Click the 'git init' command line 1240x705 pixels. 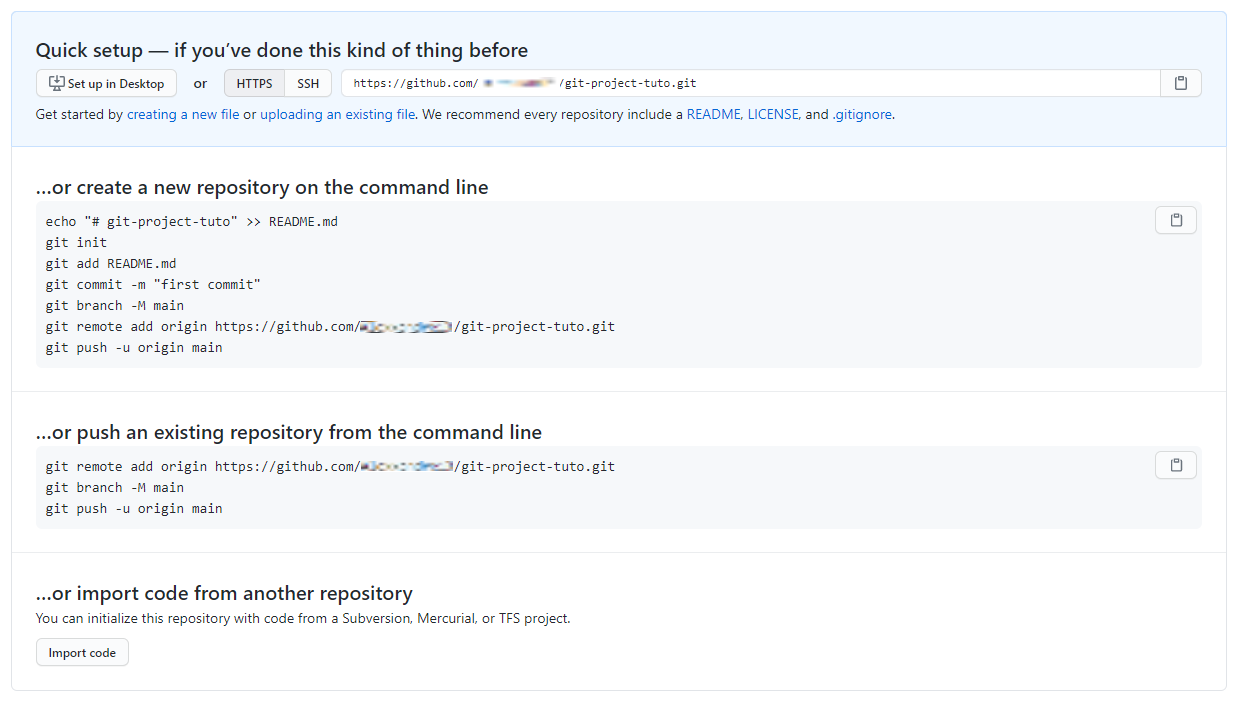tap(76, 242)
